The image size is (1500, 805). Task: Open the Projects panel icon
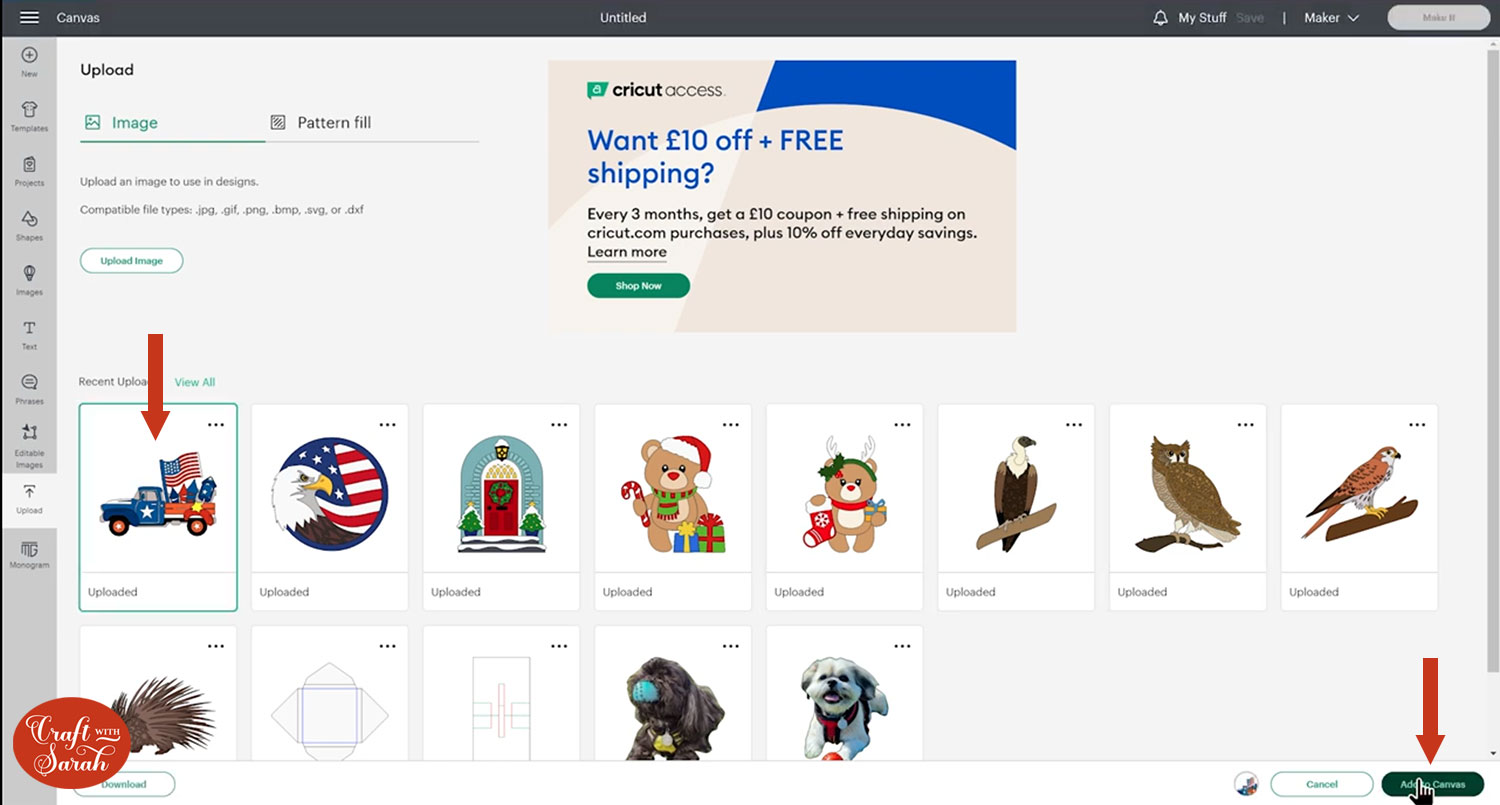point(29,164)
